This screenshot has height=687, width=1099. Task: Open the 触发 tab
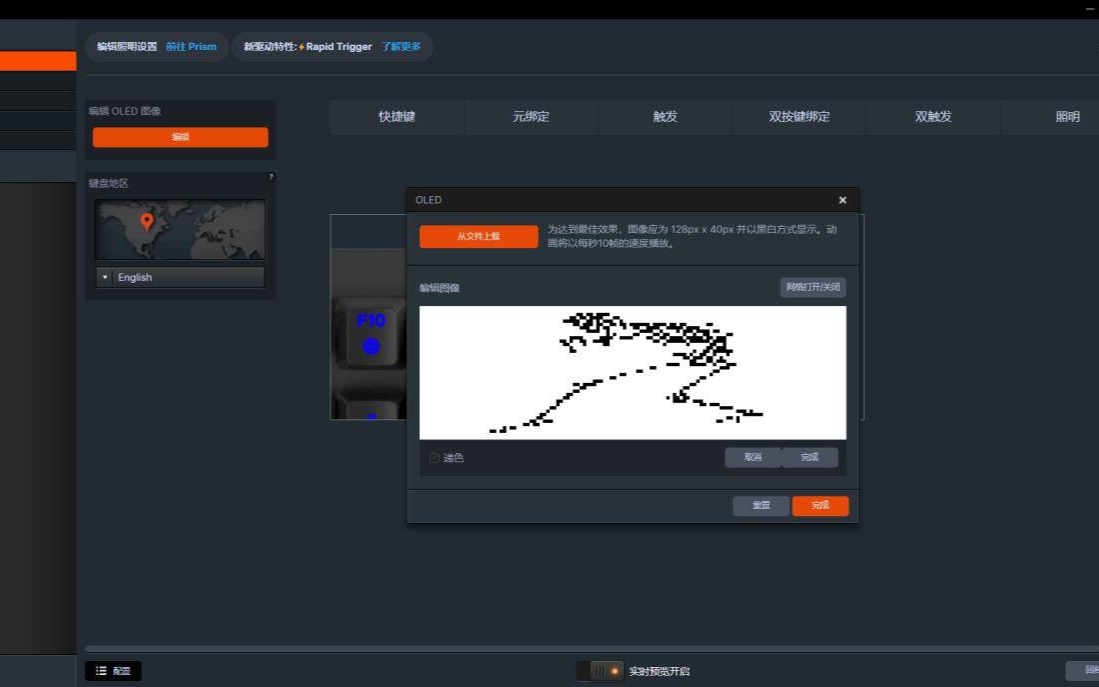[x=665, y=117]
